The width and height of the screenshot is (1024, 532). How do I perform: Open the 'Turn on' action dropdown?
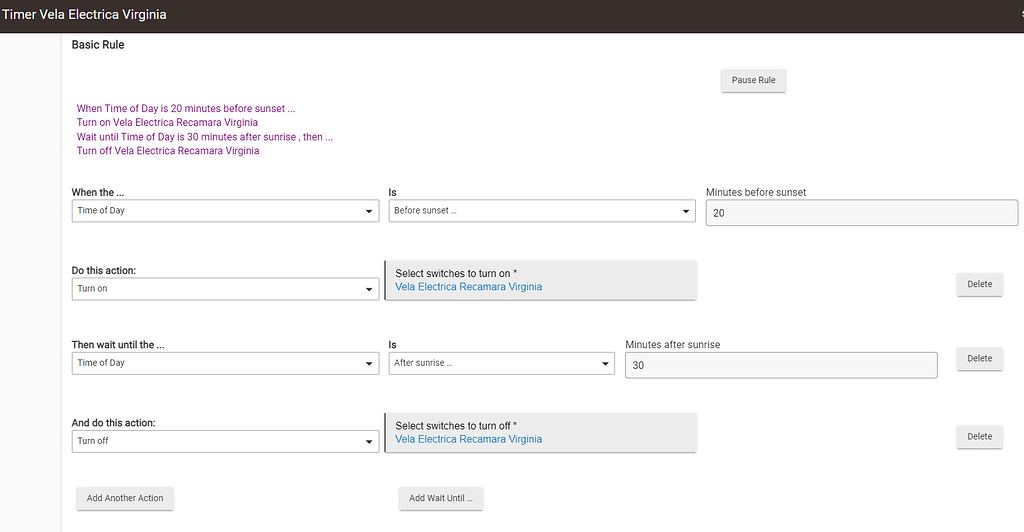click(x=225, y=289)
